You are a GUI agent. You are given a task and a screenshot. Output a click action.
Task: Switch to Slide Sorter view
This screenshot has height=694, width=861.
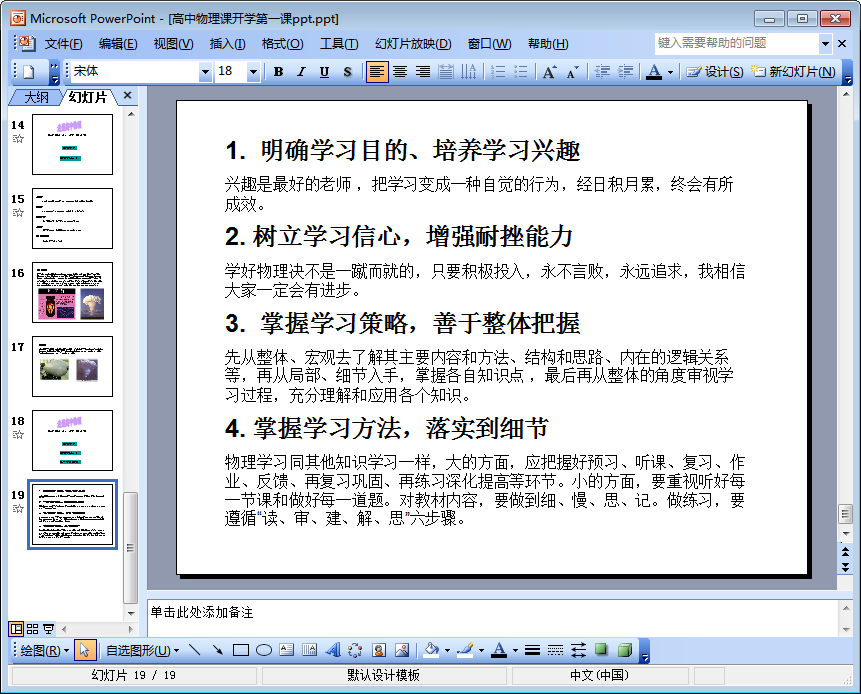click(x=32, y=629)
